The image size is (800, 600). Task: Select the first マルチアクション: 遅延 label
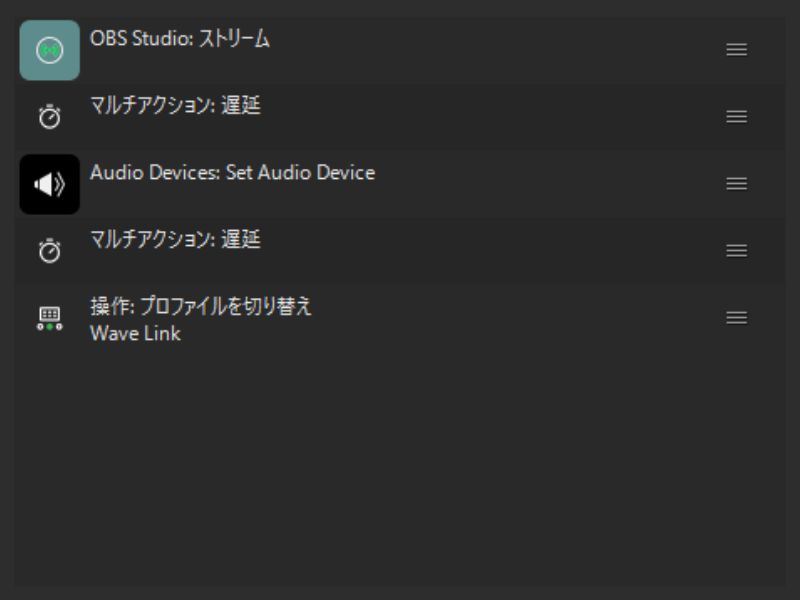[x=175, y=105]
